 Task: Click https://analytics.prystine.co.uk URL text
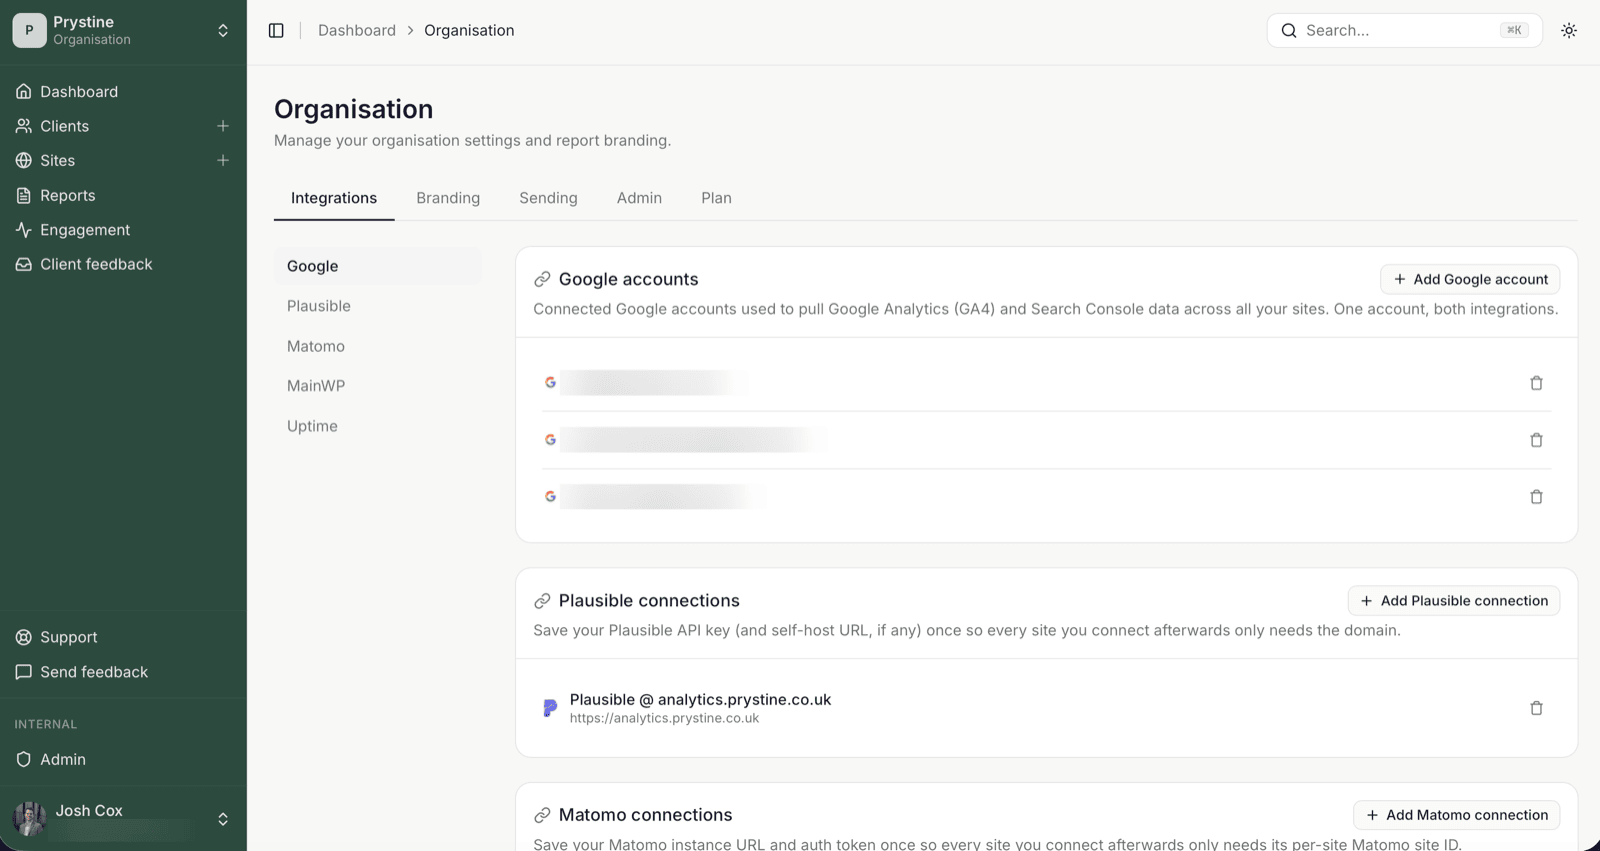[664, 718]
